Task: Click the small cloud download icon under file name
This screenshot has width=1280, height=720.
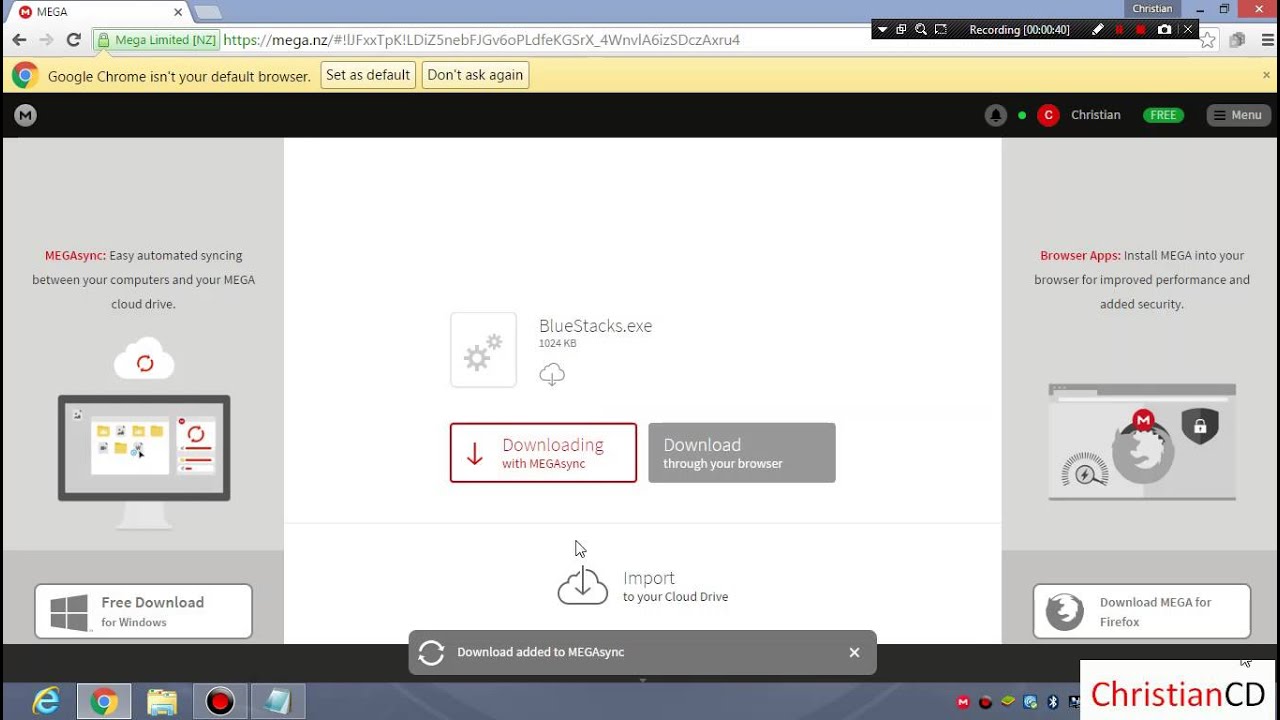Action: (552, 374)
